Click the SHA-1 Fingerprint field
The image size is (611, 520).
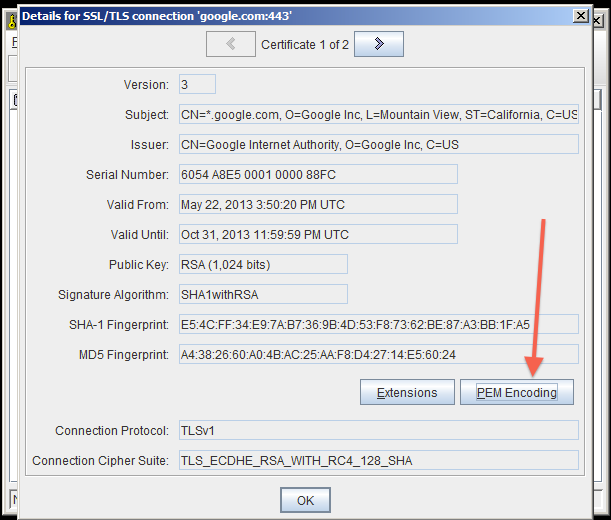pos(379,324)
